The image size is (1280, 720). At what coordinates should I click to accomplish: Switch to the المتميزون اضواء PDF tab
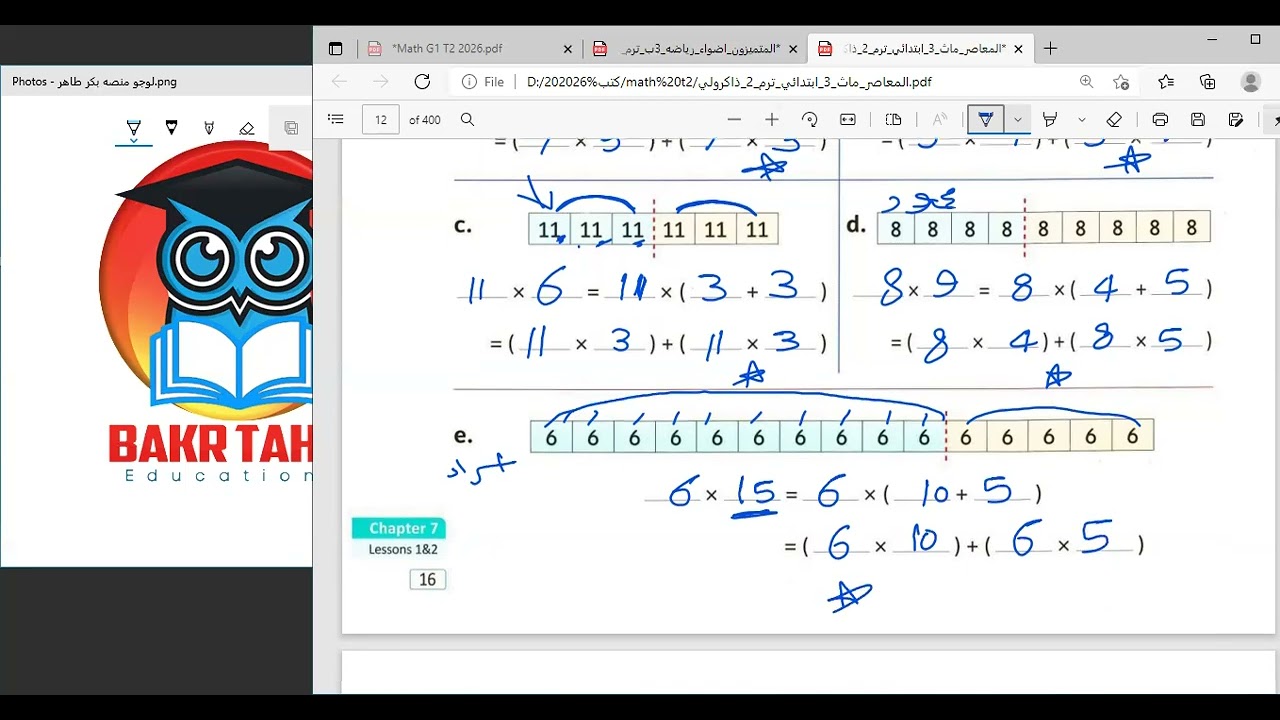[696, 48]
